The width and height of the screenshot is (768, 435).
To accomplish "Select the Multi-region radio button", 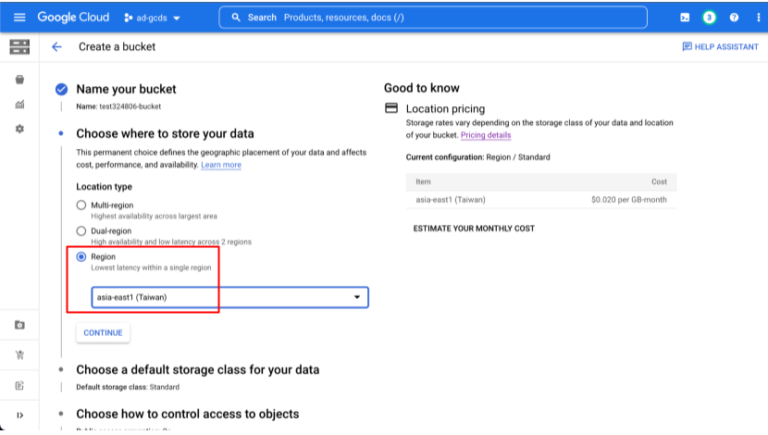I will point(81,205).
